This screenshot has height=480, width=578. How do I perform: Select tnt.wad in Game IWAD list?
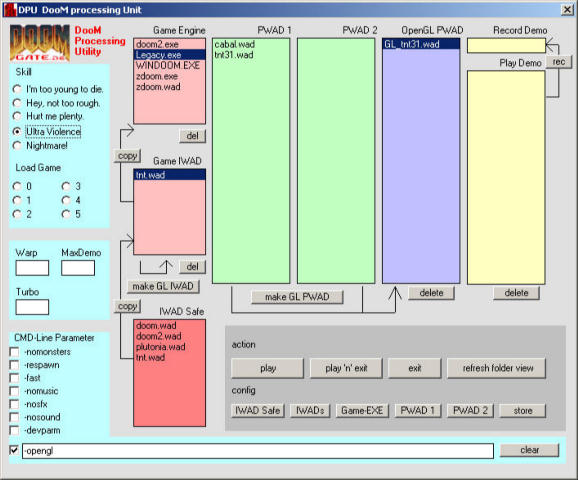point(170,175)
